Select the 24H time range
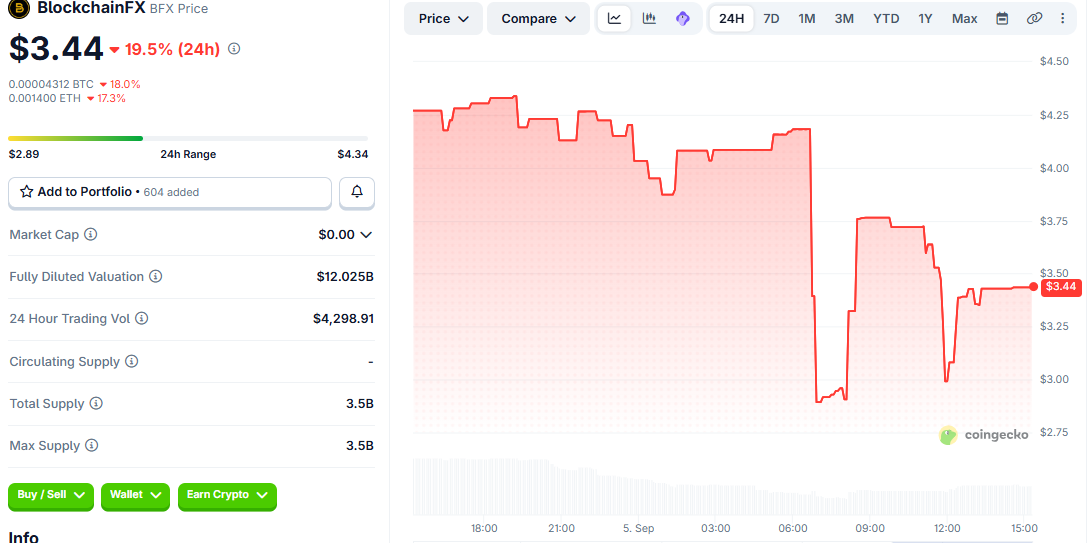The image size is (1090, 543). pyautogui.click(x=731, y=19)
